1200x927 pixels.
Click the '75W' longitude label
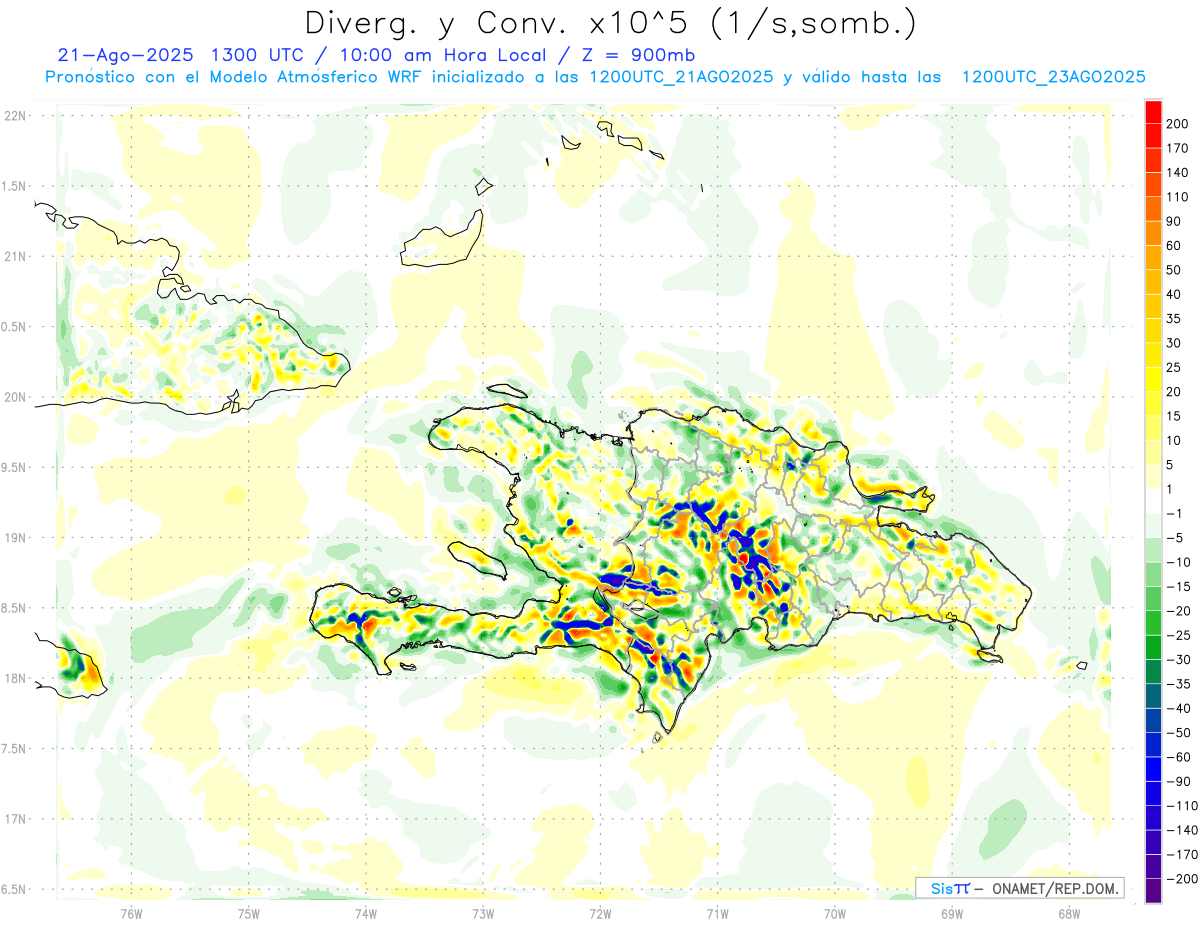coord(249,913)
